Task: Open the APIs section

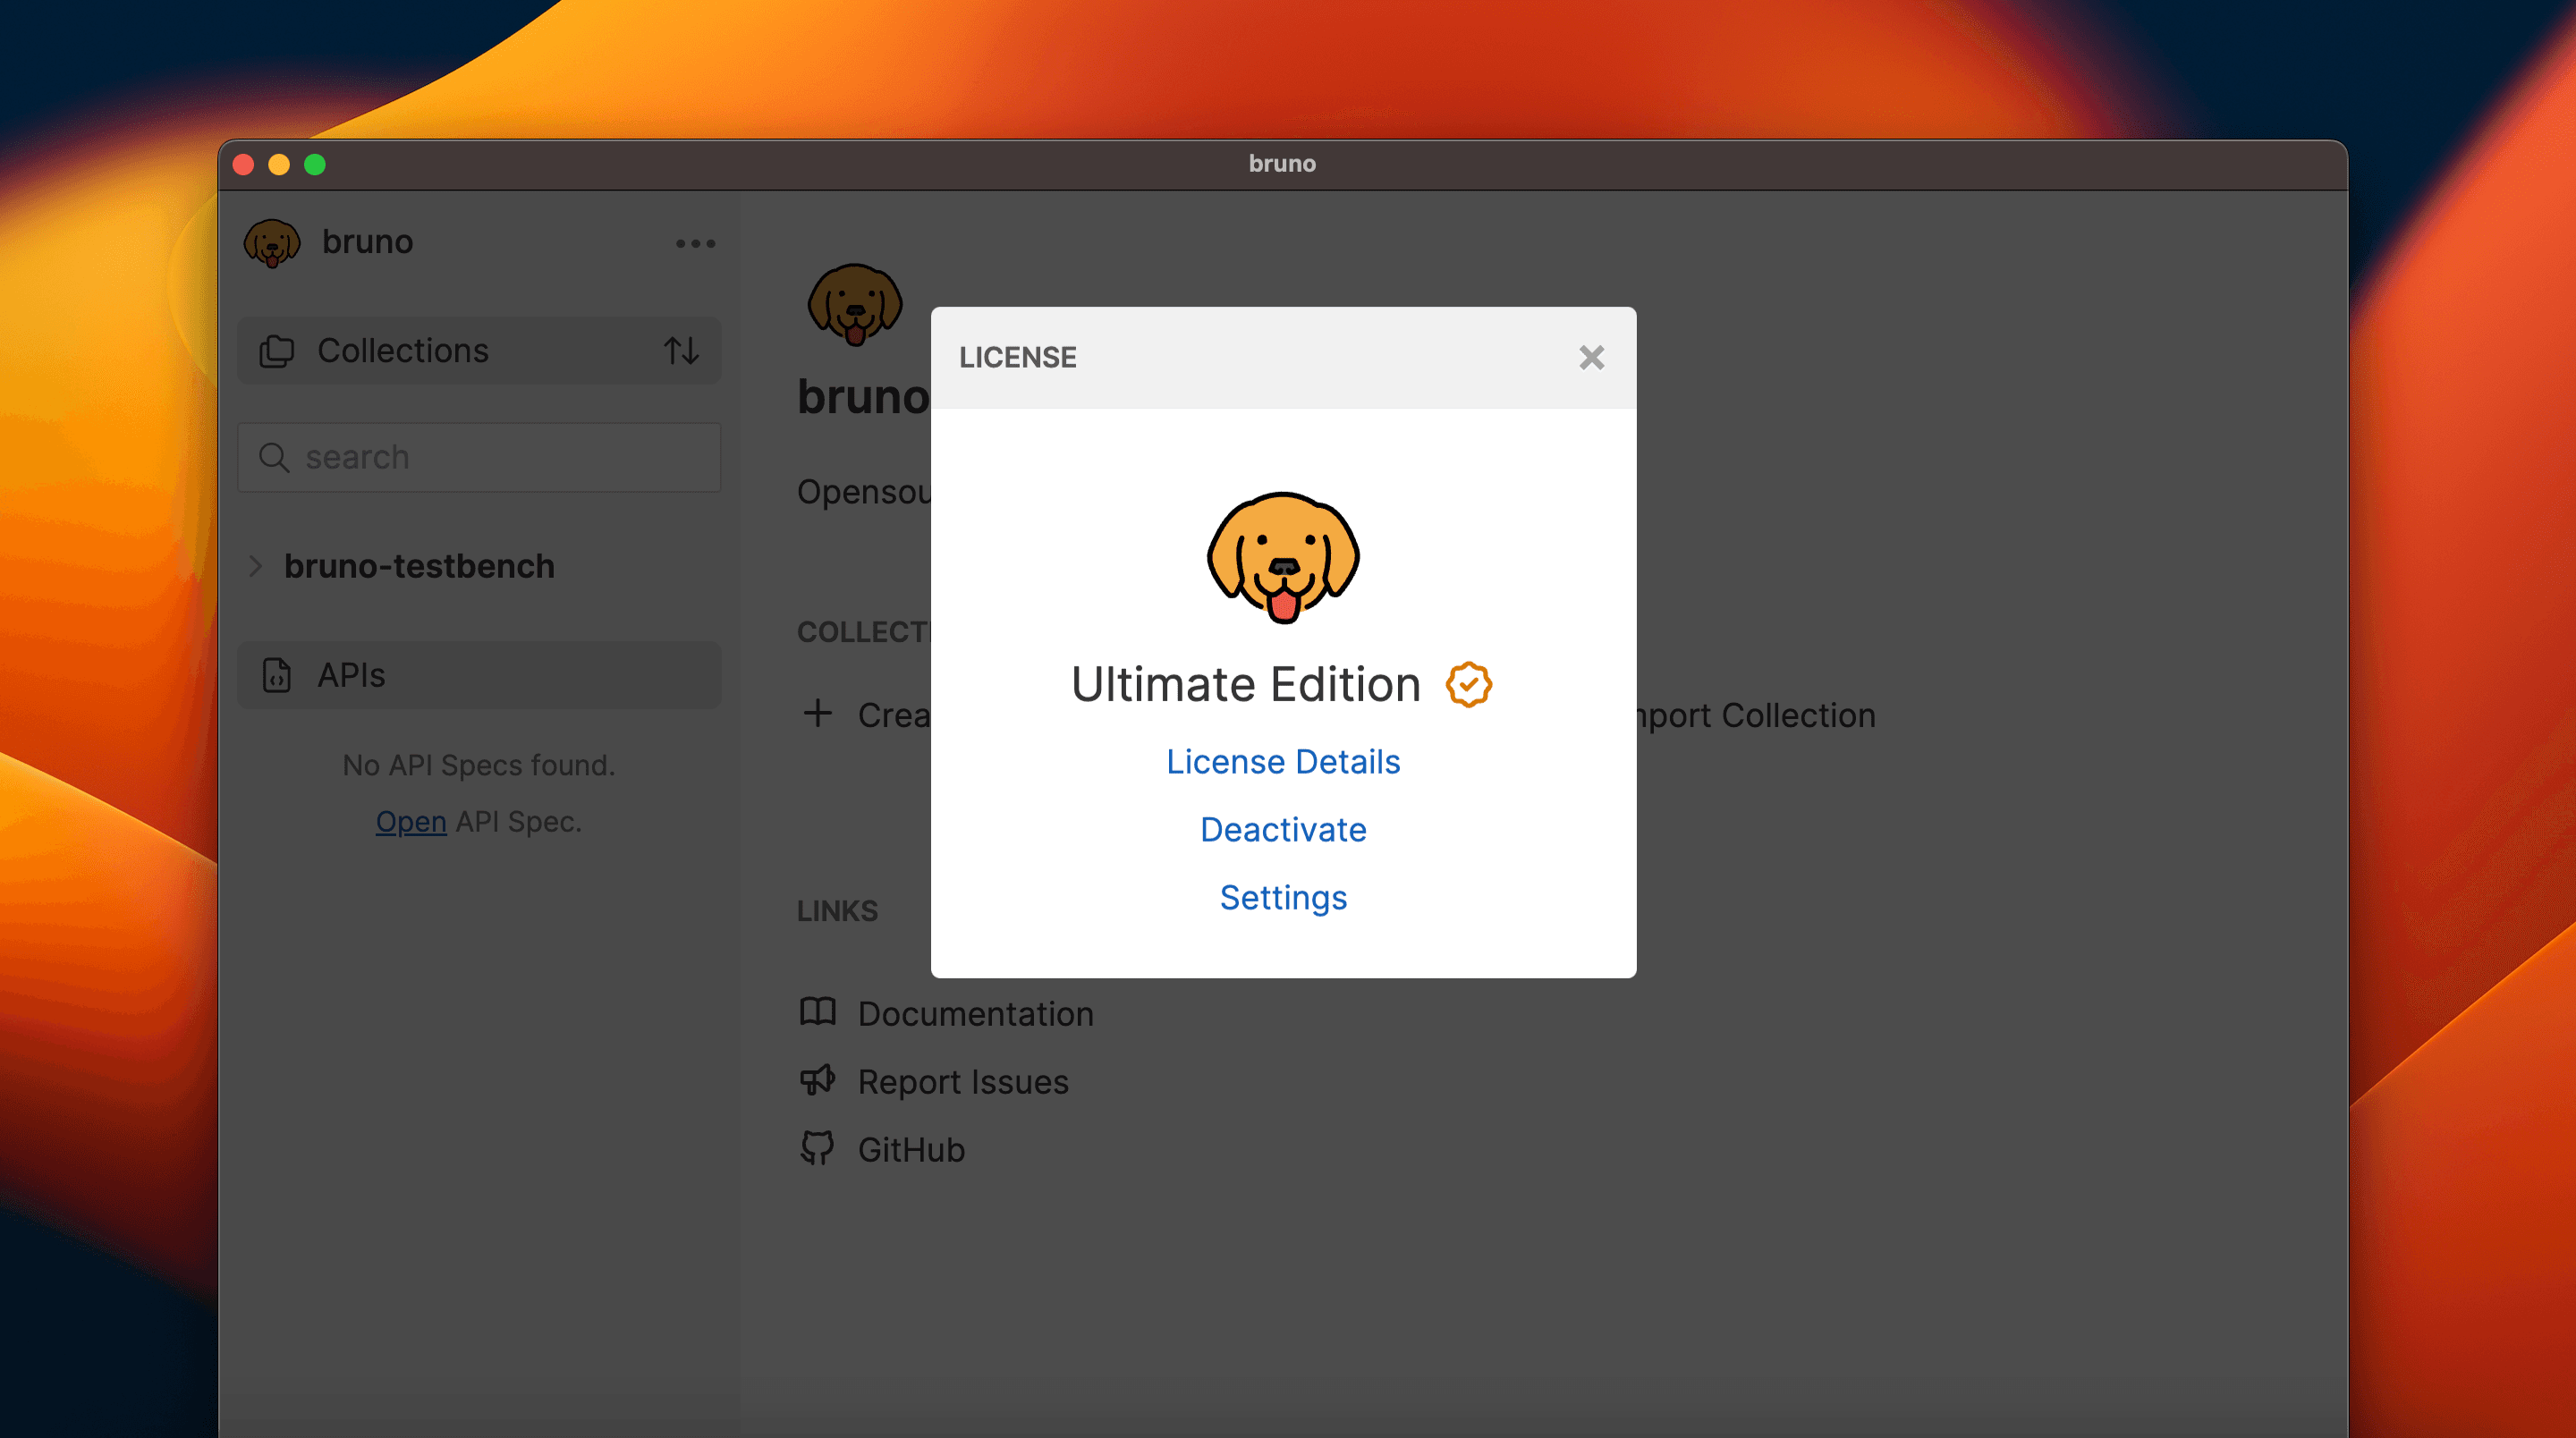Action: 479,675
